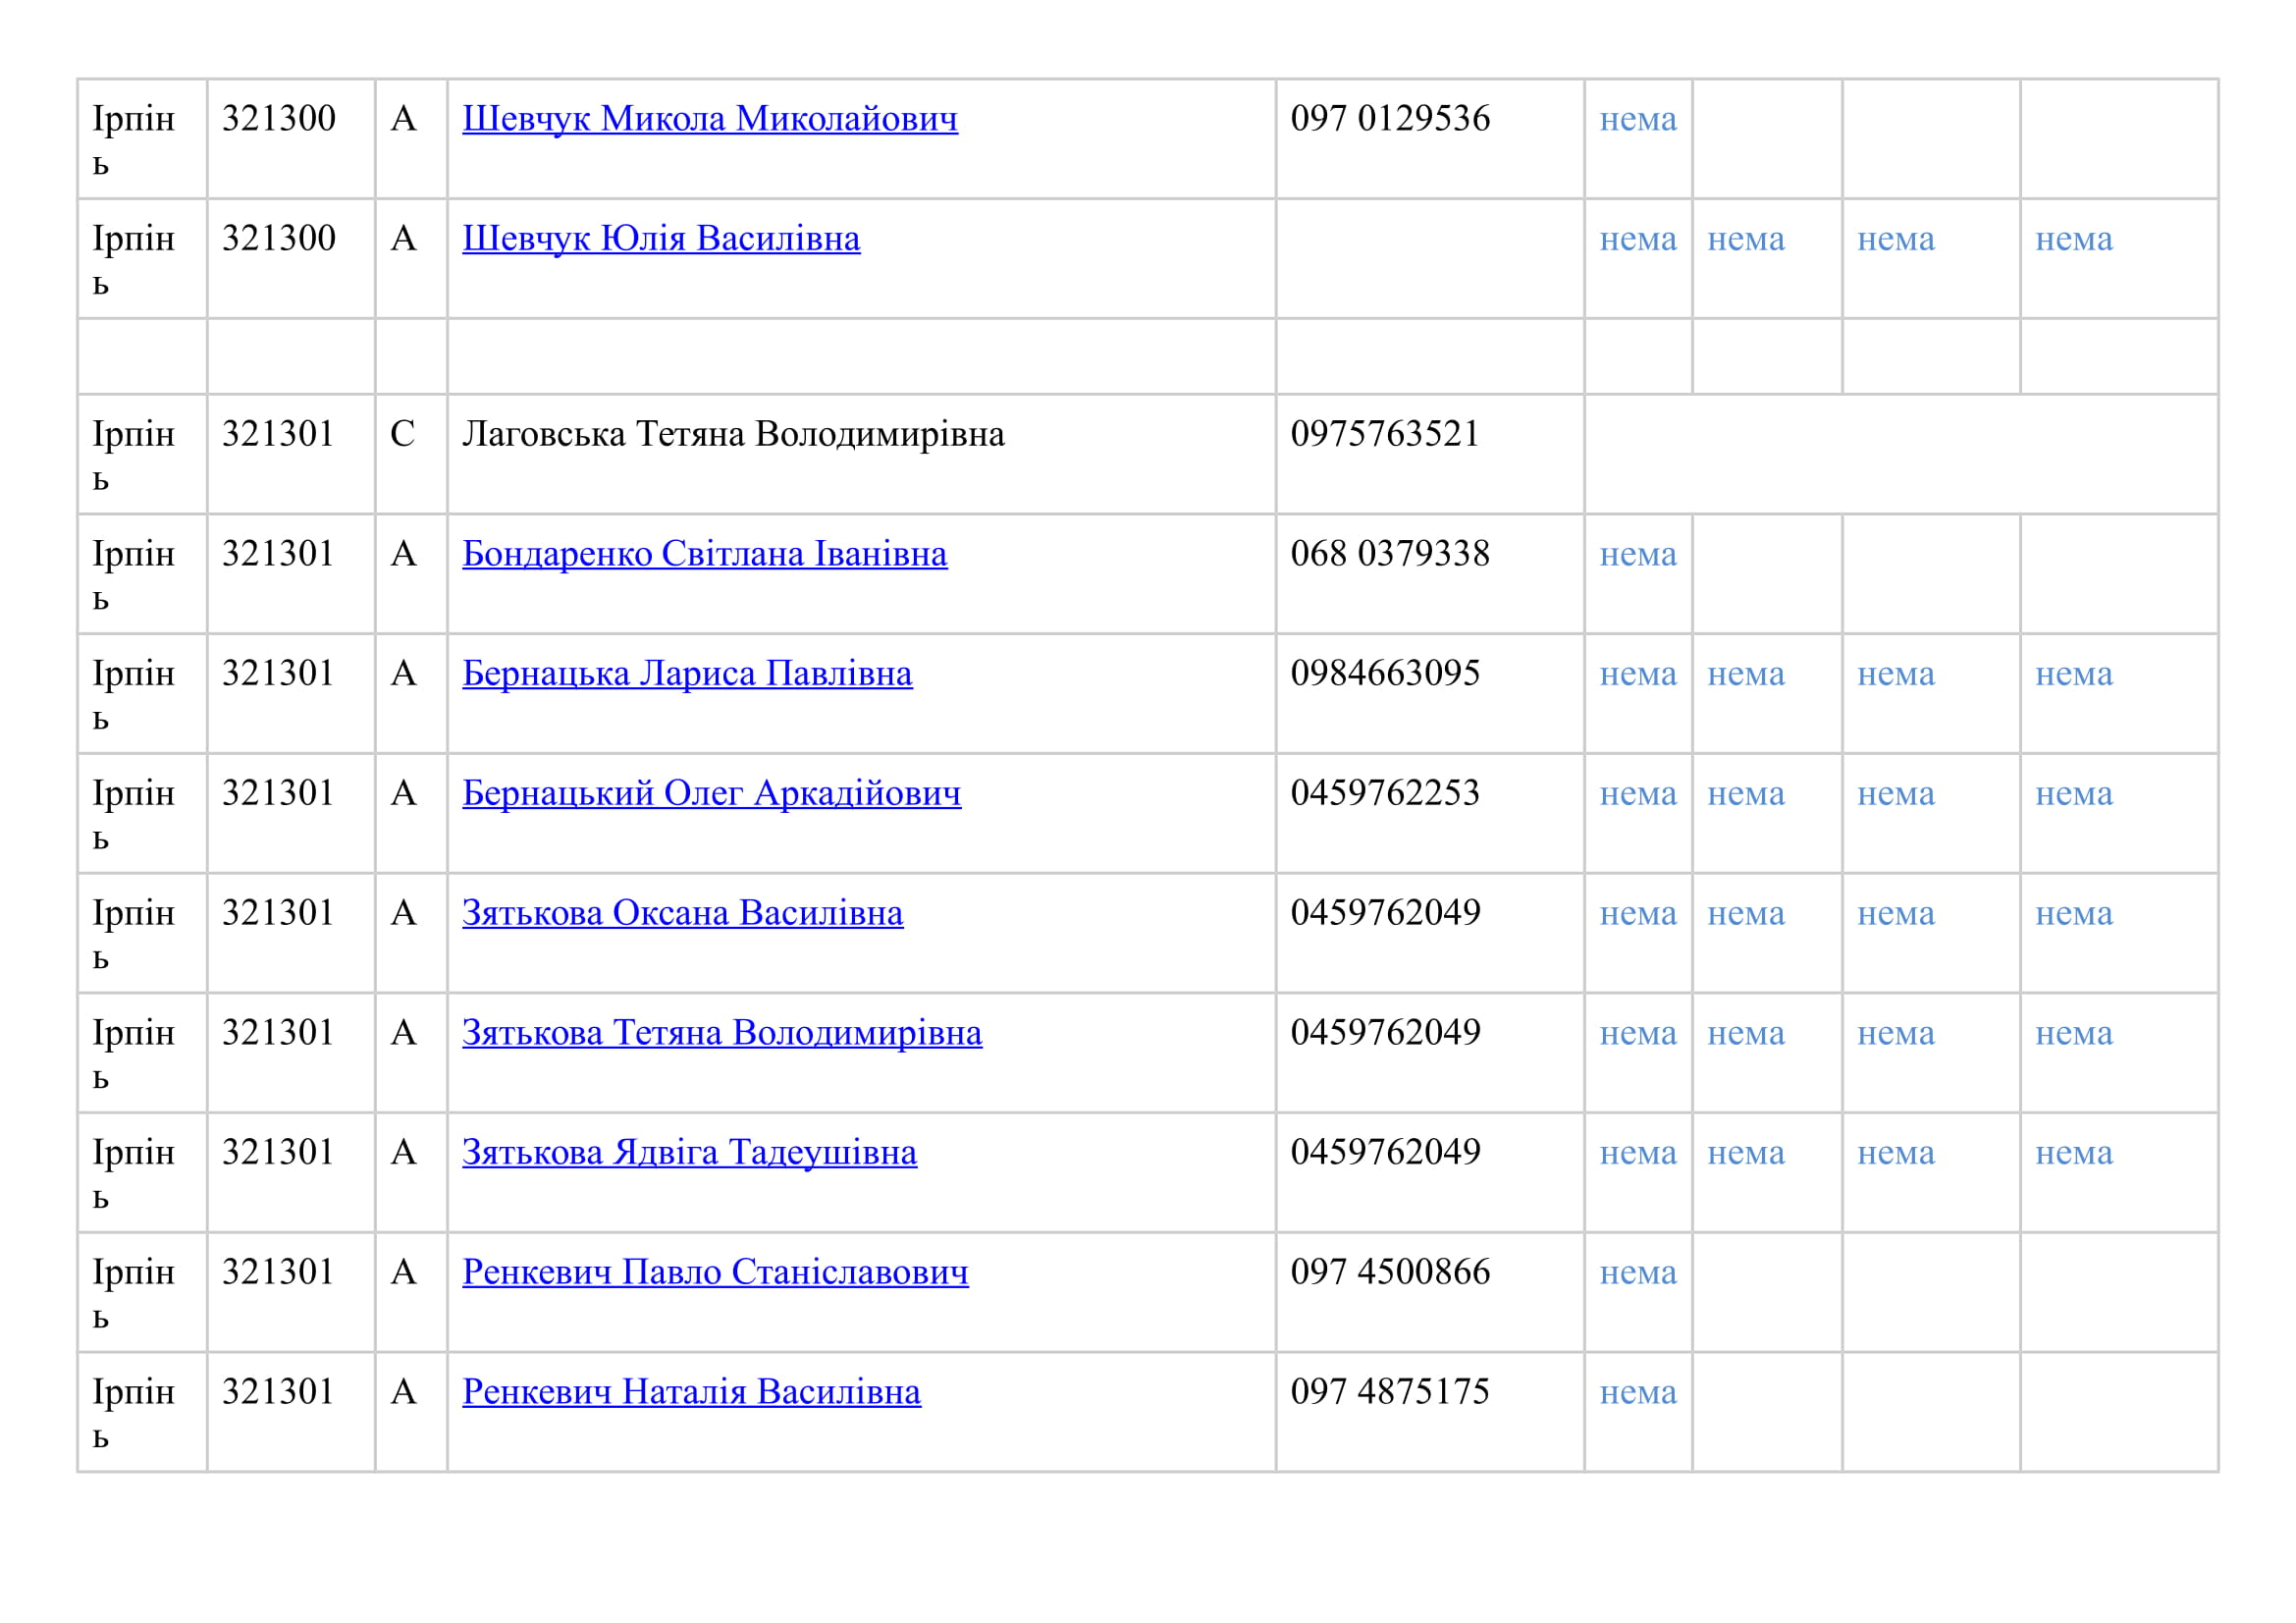Open the Зятькова Ядвіга Тадеушівна link

689,1153
